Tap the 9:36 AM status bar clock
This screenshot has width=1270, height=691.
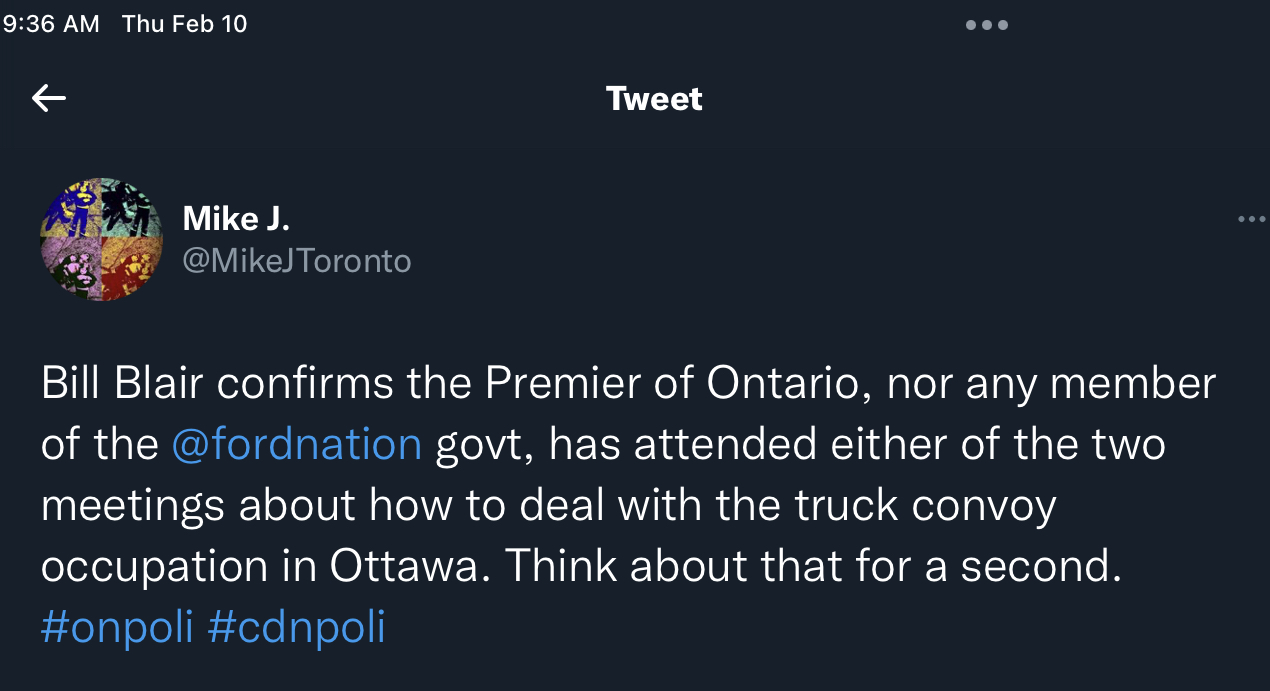pyautogui.click(x=50, y=24)
